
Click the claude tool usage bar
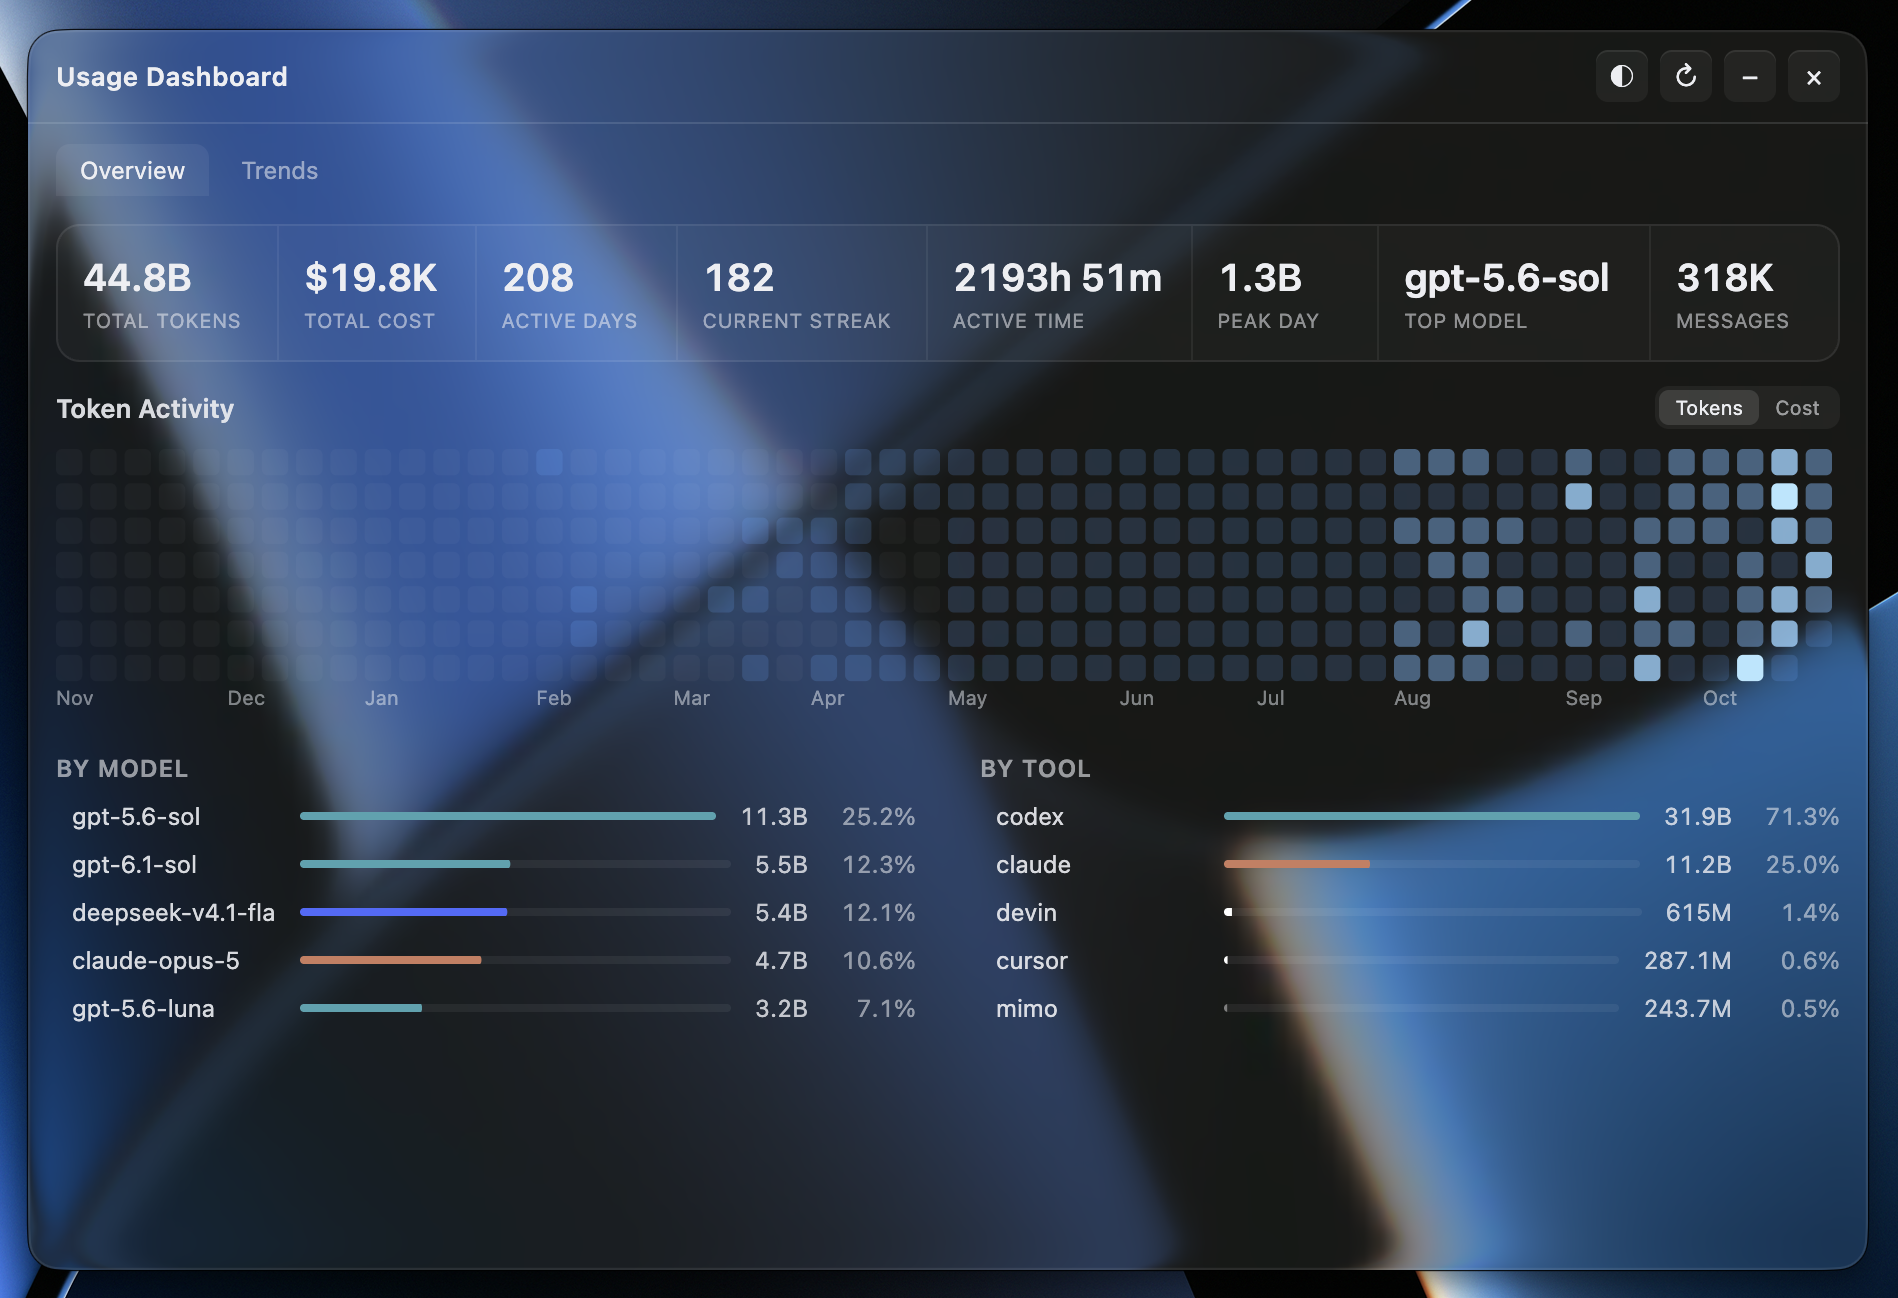tap(1431, 864)
